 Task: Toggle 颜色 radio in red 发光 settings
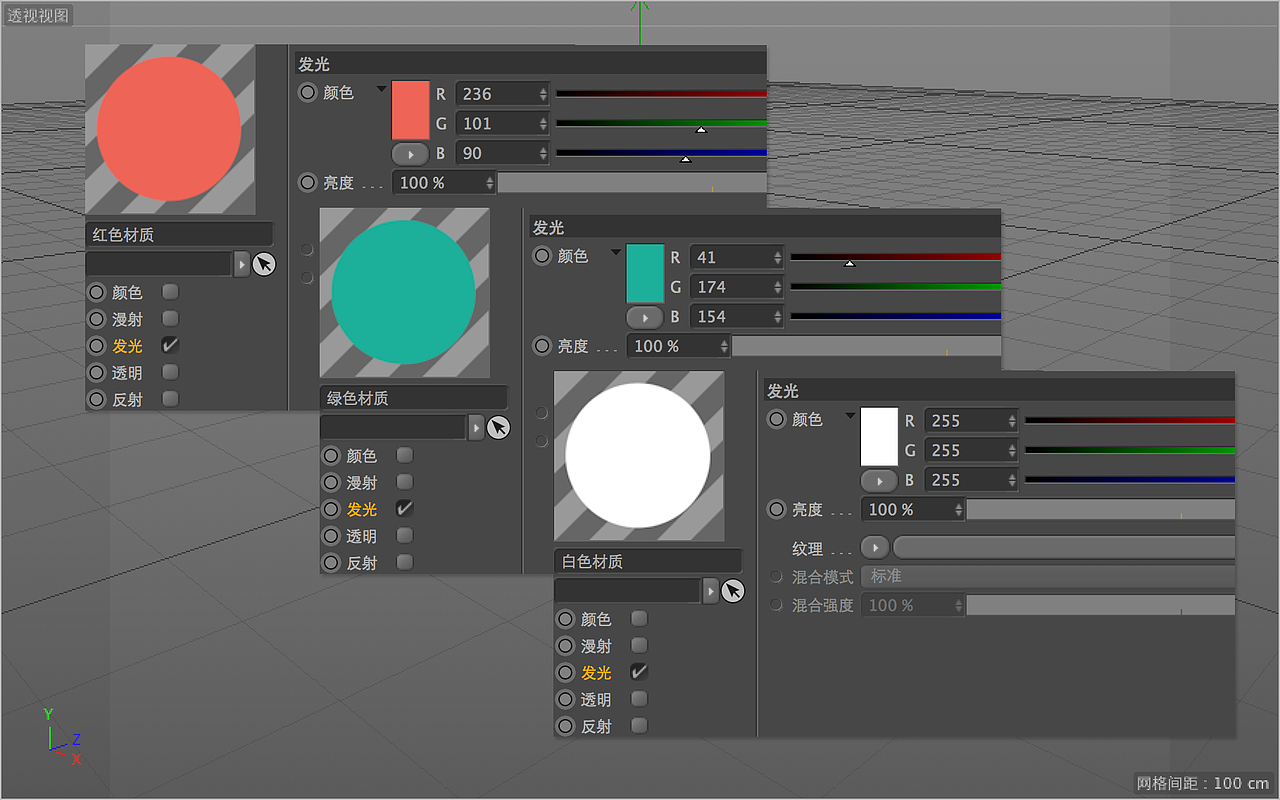point(308,92)
